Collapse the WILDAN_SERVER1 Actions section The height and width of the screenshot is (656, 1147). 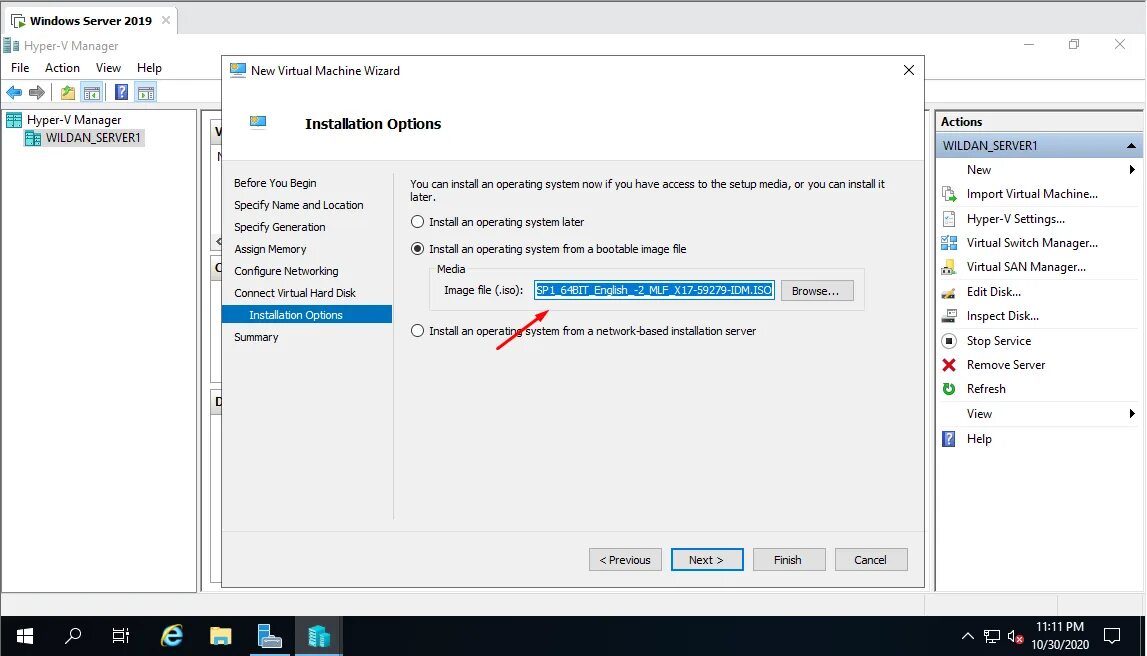tap(1131, 146)
